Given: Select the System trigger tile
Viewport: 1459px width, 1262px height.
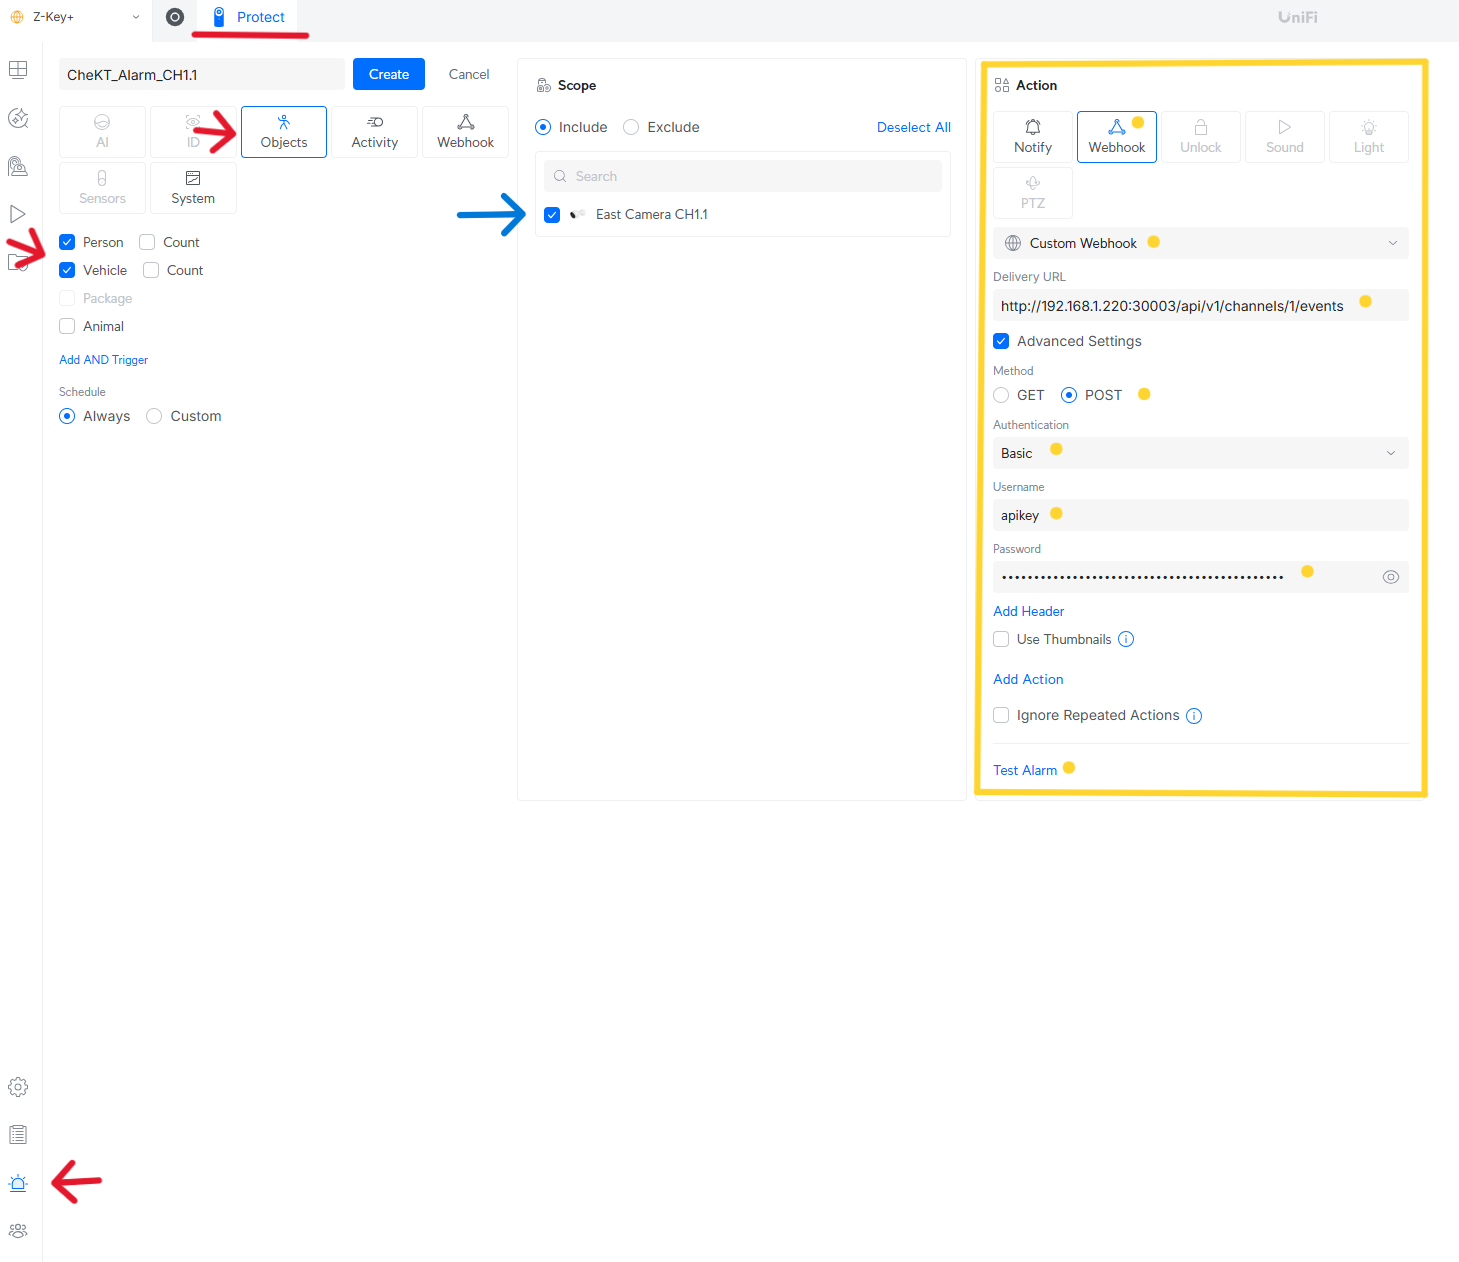Looking at the screenshot, I should (x=193, y=188).
